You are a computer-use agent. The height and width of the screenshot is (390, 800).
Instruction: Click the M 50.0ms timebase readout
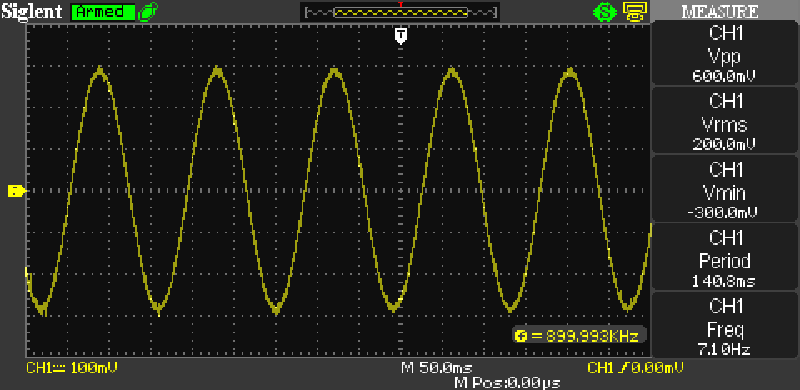click(x=437, y=368)
